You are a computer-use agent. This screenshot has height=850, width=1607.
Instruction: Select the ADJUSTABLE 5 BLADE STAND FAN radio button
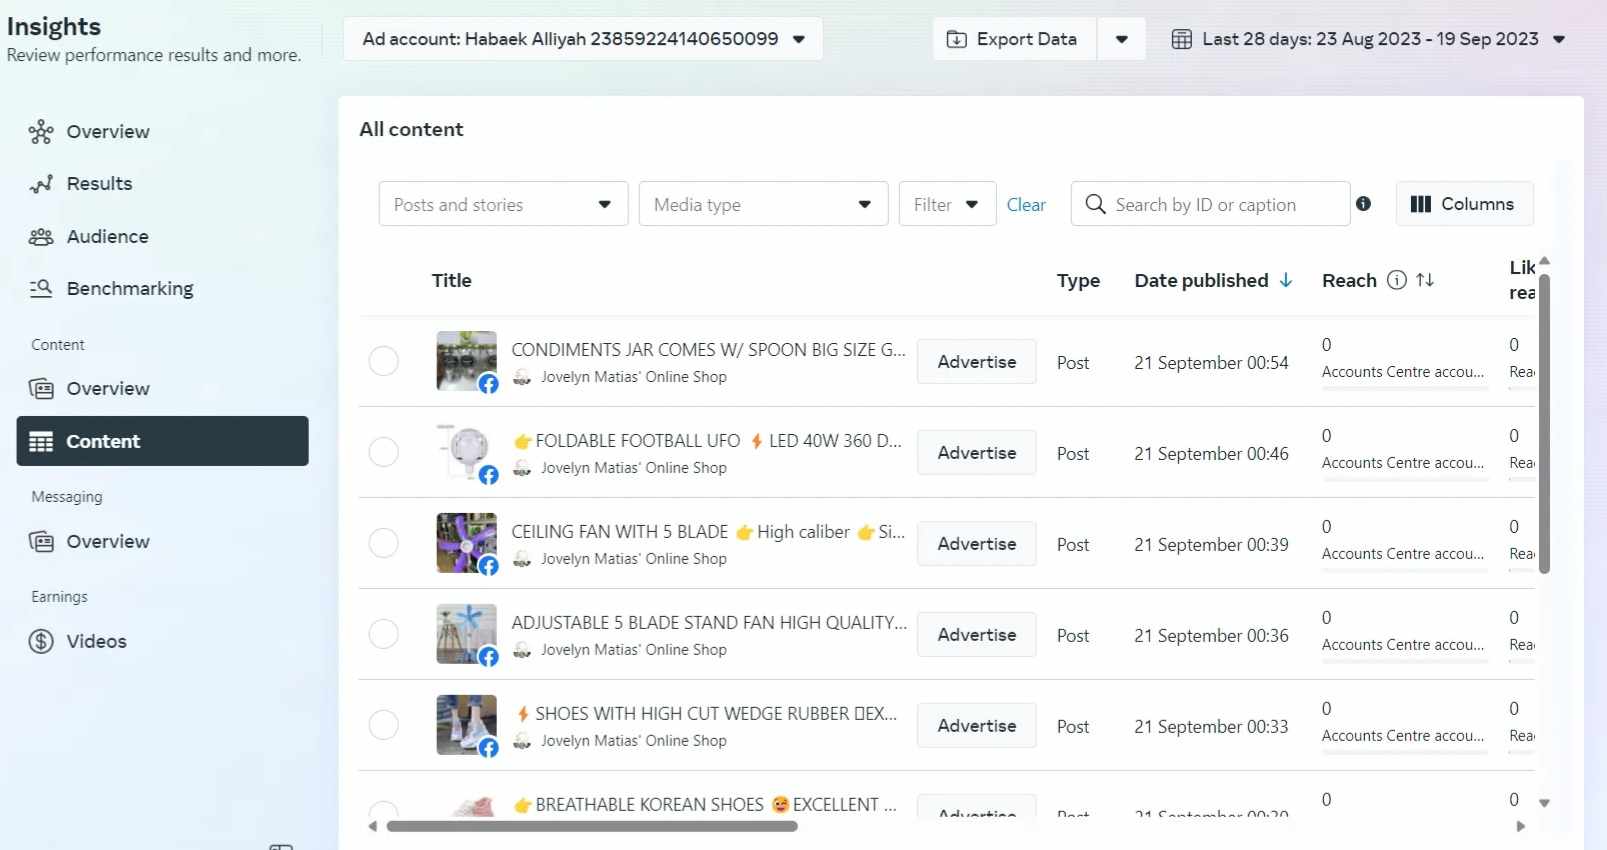(x=384, y=634)
